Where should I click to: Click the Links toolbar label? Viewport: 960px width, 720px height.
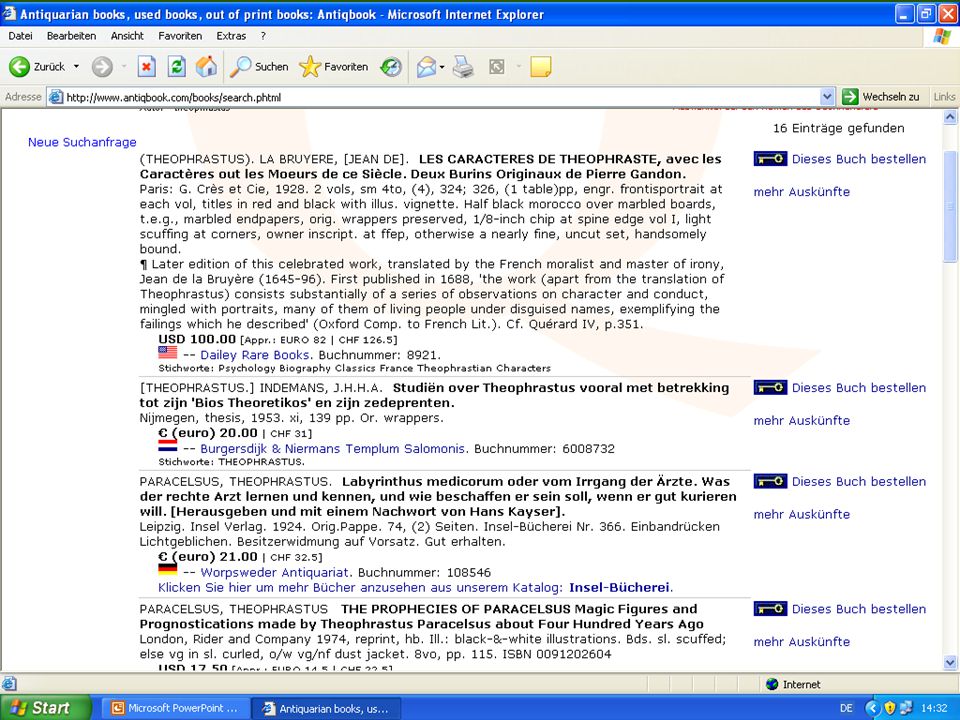pyautogui.click(x=944, y=97)
